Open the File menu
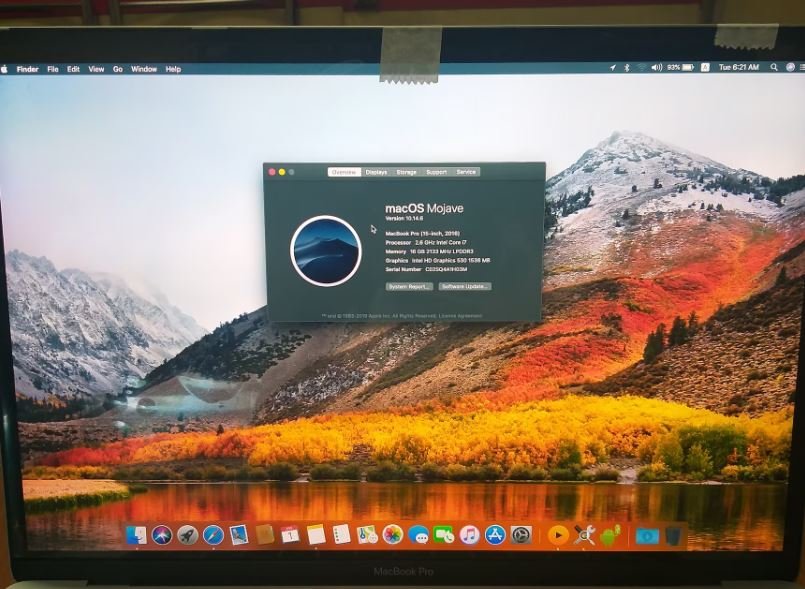The image size is (805, 589). pos(53,69)
